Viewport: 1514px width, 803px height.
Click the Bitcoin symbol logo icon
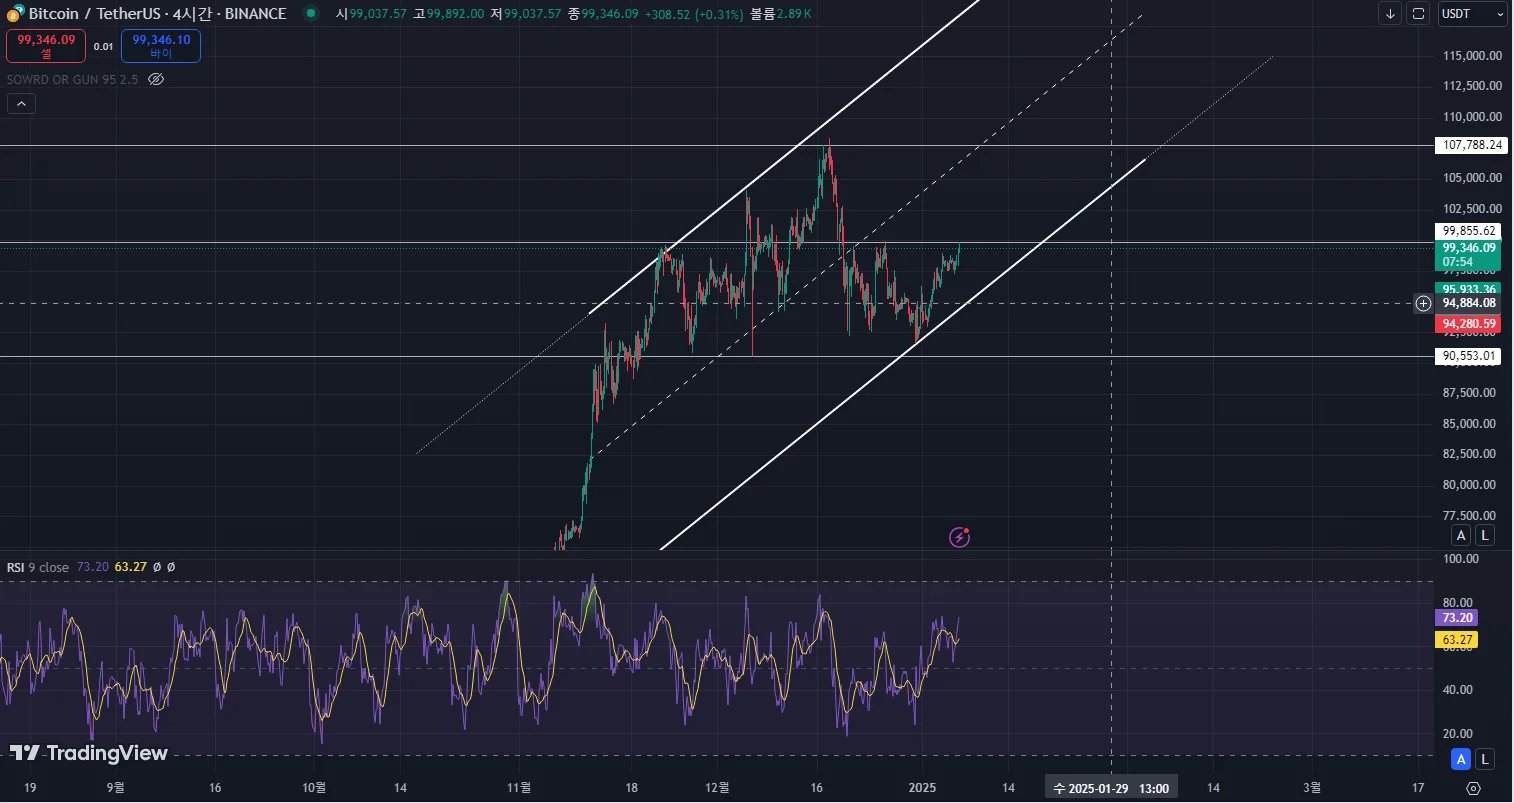(15, 13)
